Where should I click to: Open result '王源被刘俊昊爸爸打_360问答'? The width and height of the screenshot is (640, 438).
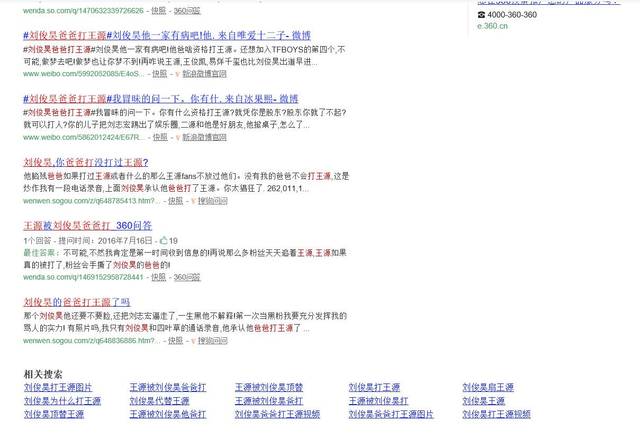coord(88,226)
